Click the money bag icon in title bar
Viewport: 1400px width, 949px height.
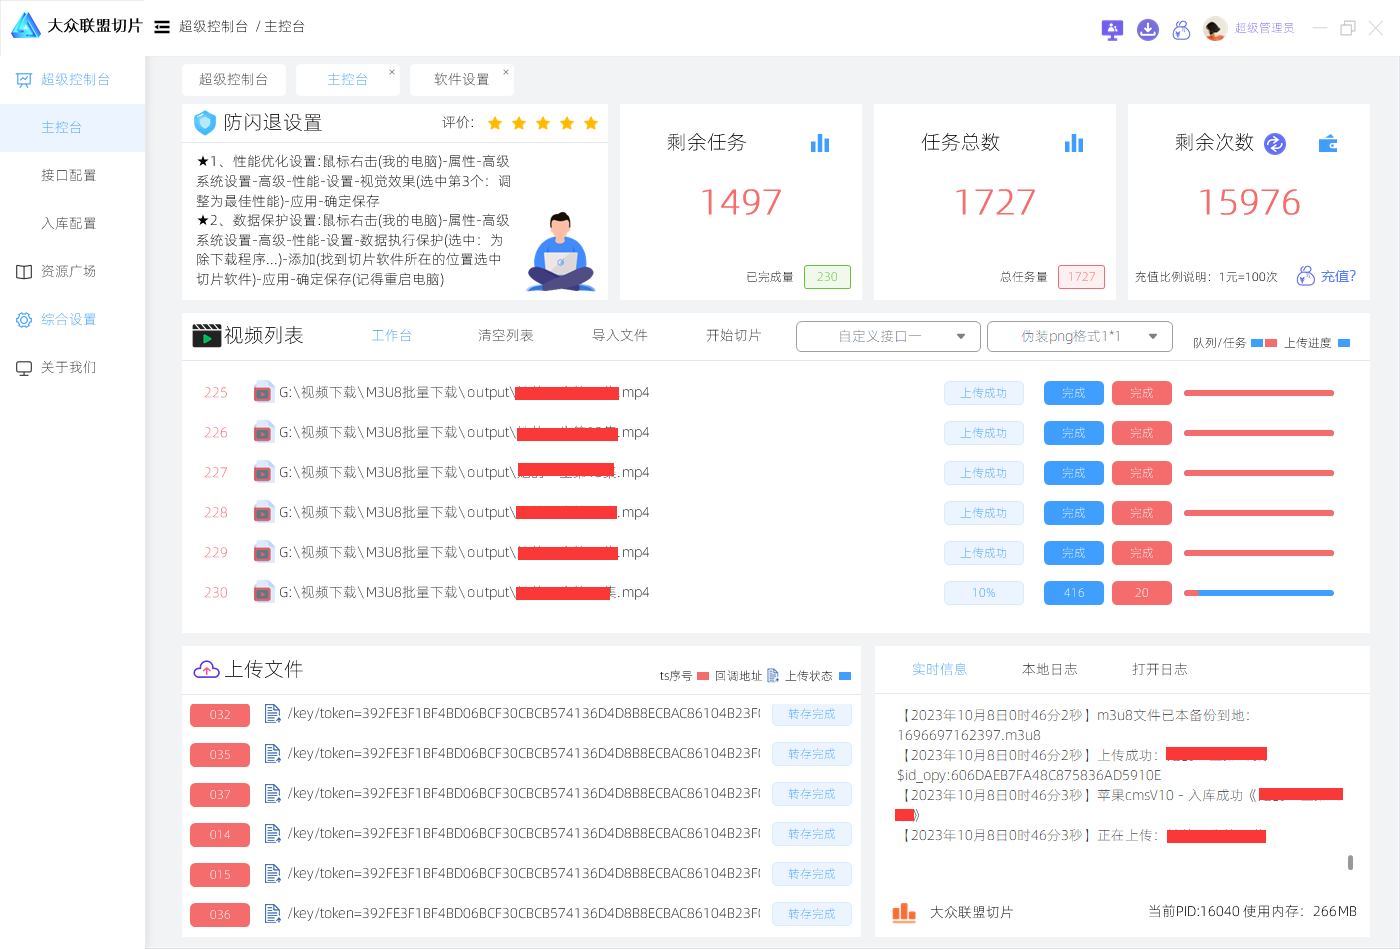(x=1181, y=30)
